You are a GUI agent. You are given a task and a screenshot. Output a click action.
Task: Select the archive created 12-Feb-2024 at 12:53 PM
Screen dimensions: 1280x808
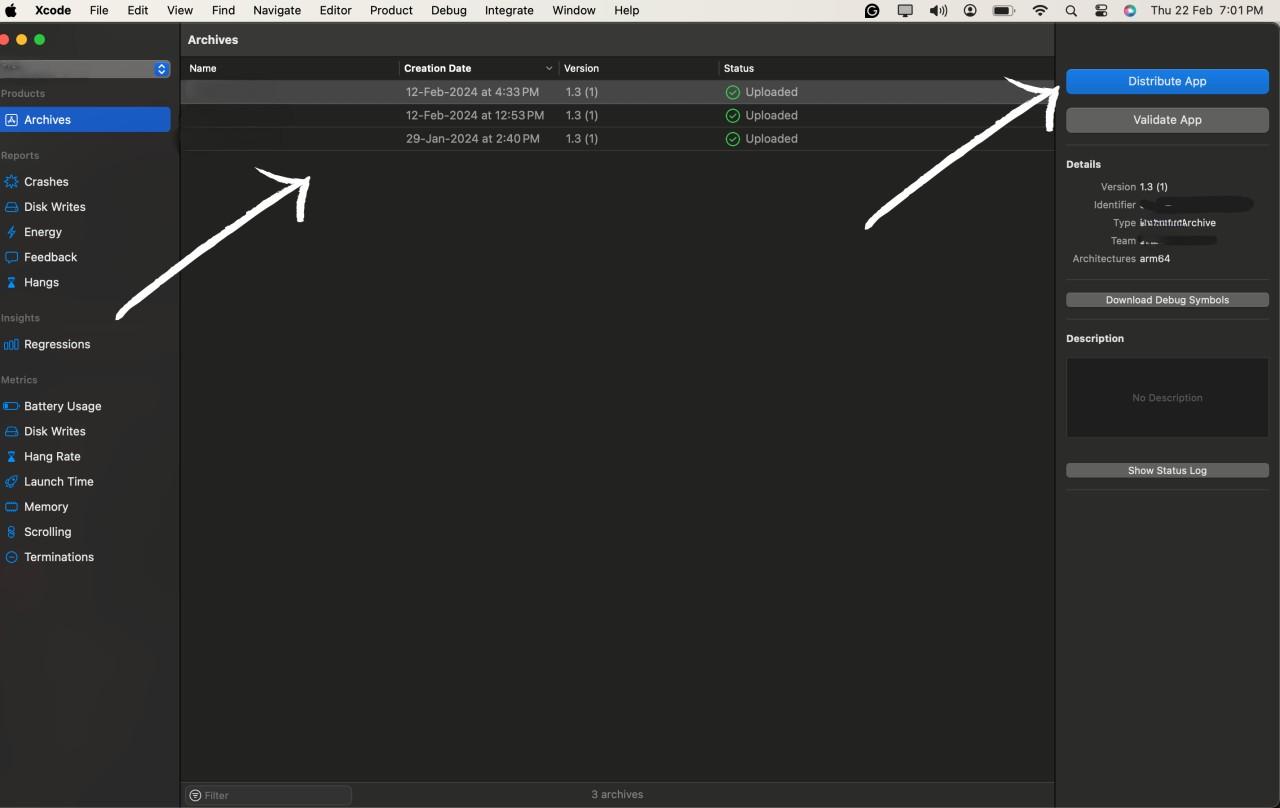pyautogui.click(x=617, y=115)
